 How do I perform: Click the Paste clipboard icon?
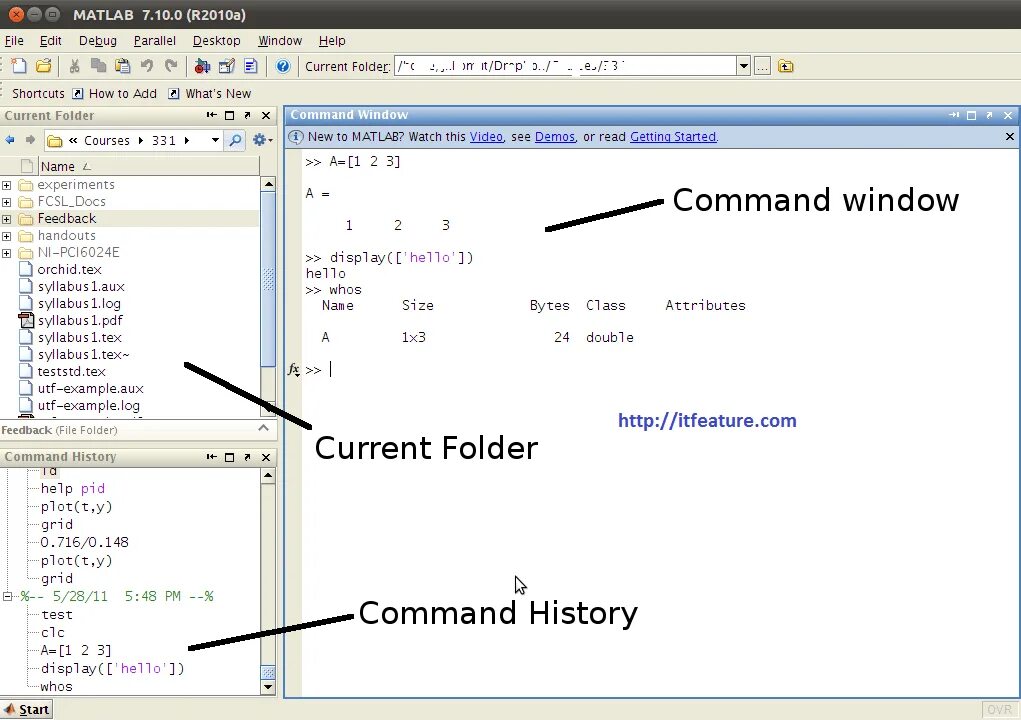pyautogui.click(x=122, y=66)
